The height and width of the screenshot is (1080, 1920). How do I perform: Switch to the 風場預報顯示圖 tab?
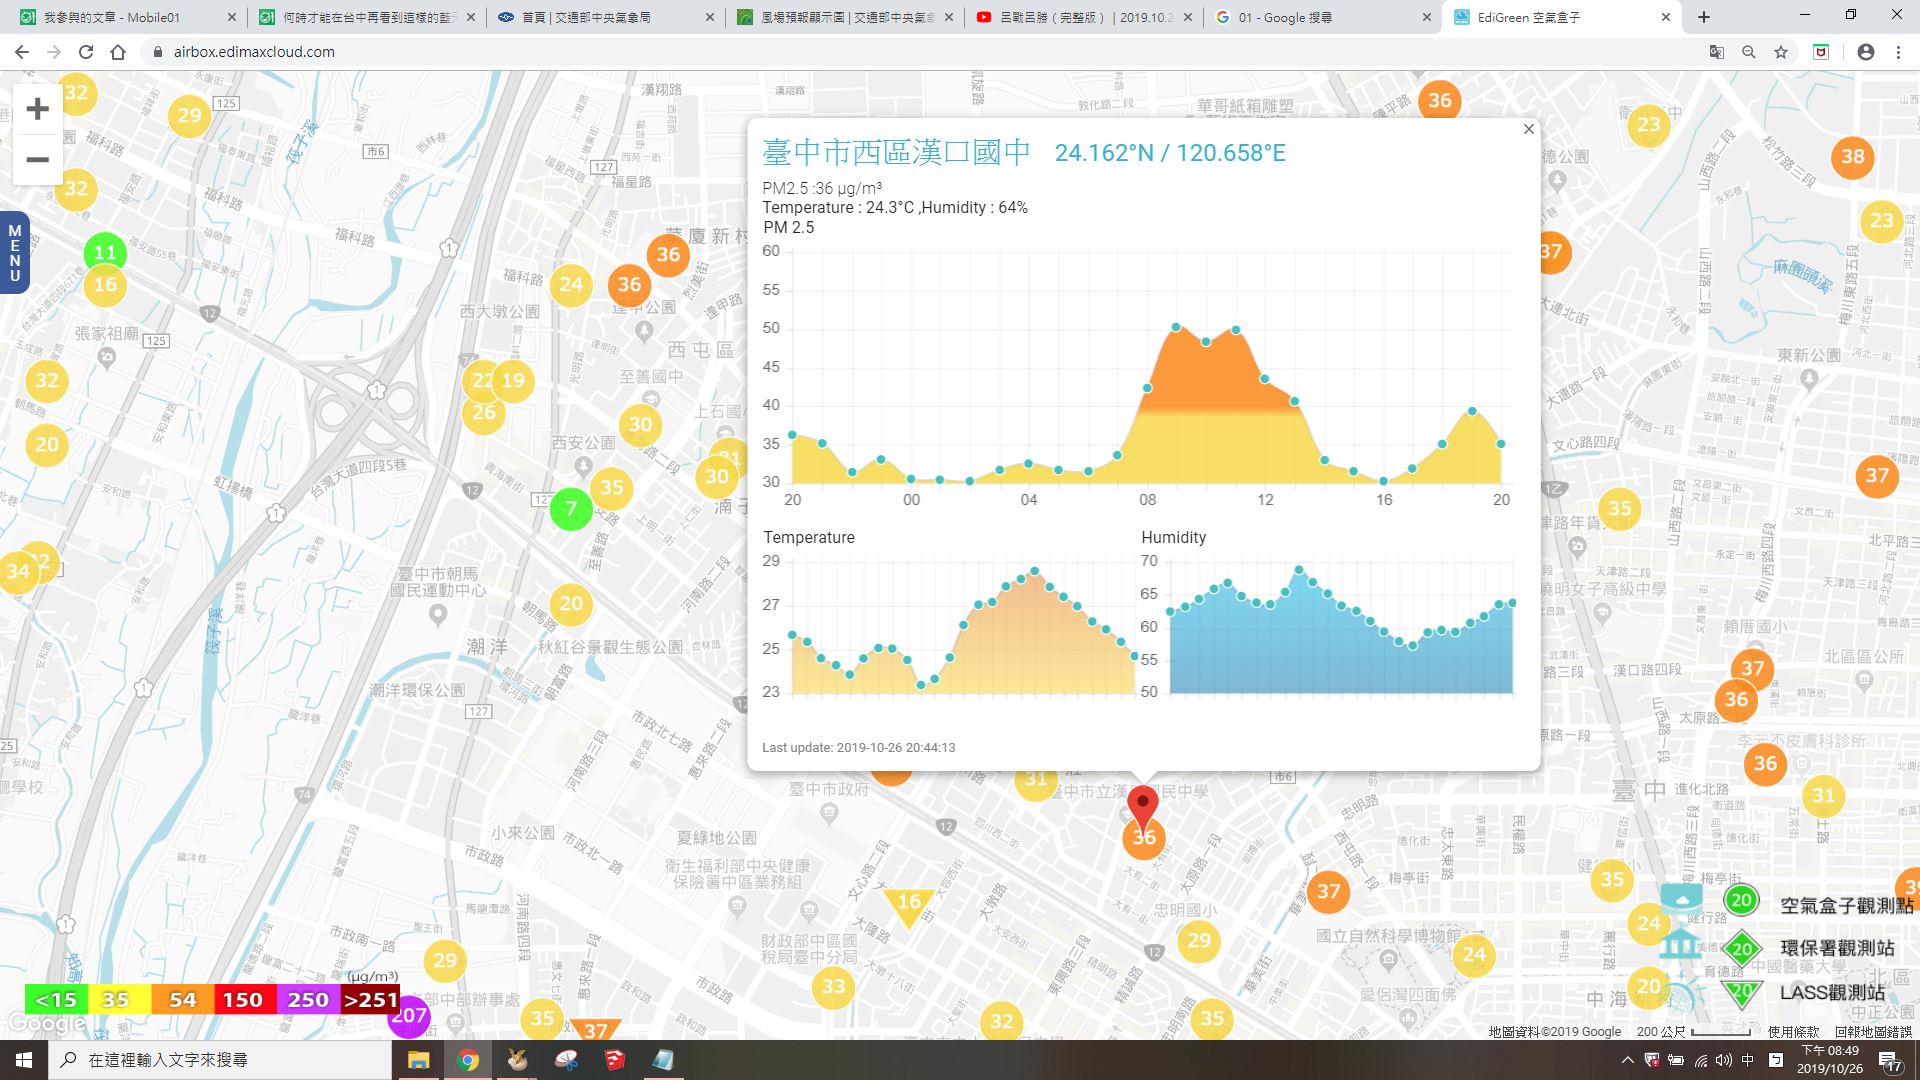(845, 17)
